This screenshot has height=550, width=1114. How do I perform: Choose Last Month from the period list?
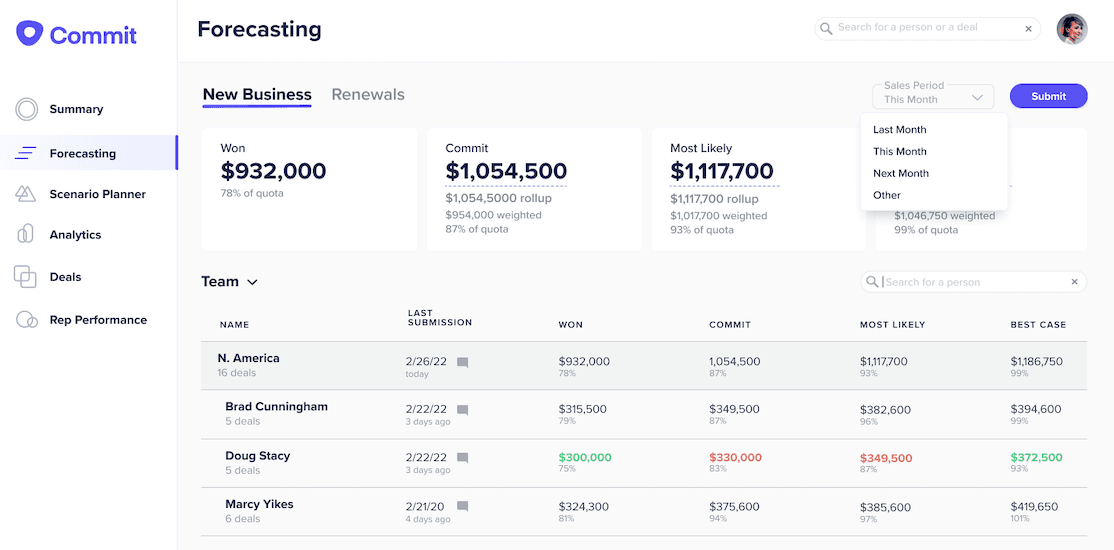pos(900,130)
